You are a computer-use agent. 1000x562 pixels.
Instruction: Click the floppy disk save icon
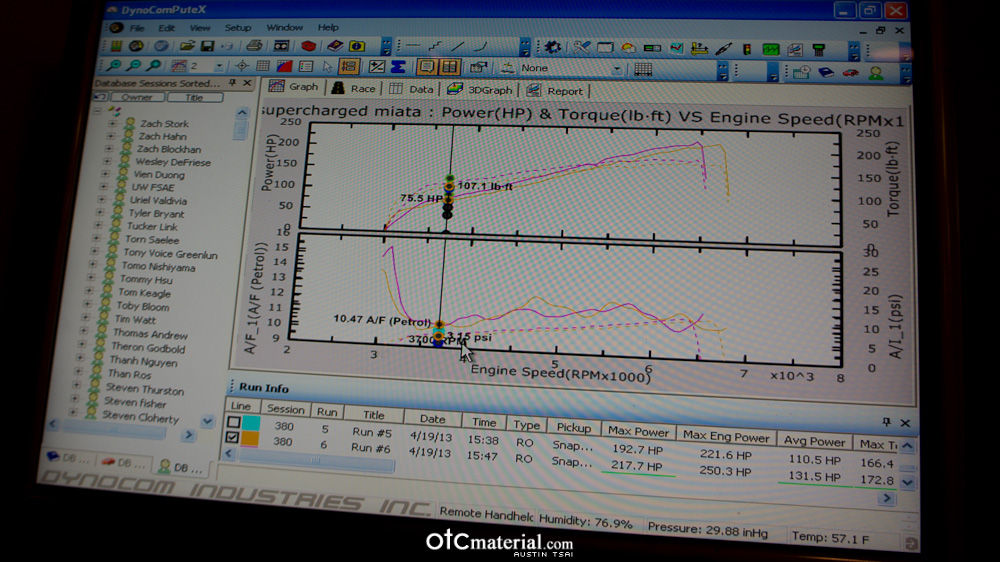[x=207, y=46]
